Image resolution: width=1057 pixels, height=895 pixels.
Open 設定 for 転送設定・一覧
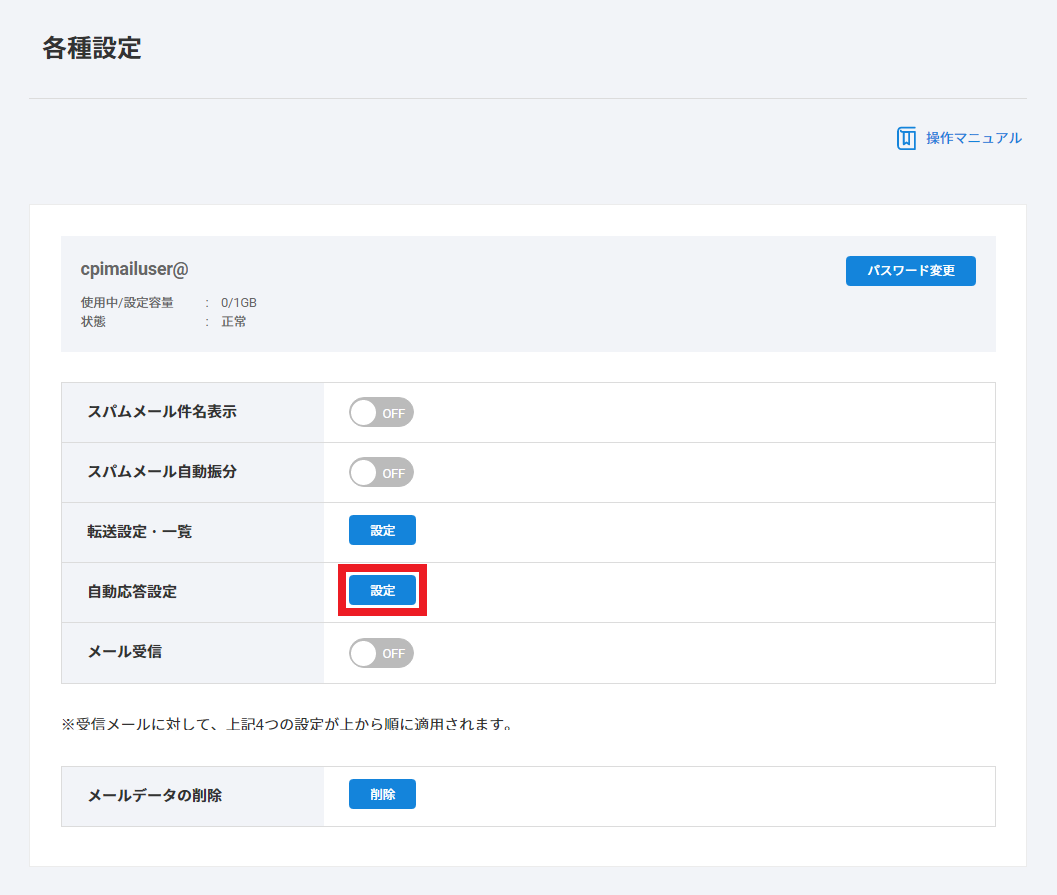coord(382,531)
